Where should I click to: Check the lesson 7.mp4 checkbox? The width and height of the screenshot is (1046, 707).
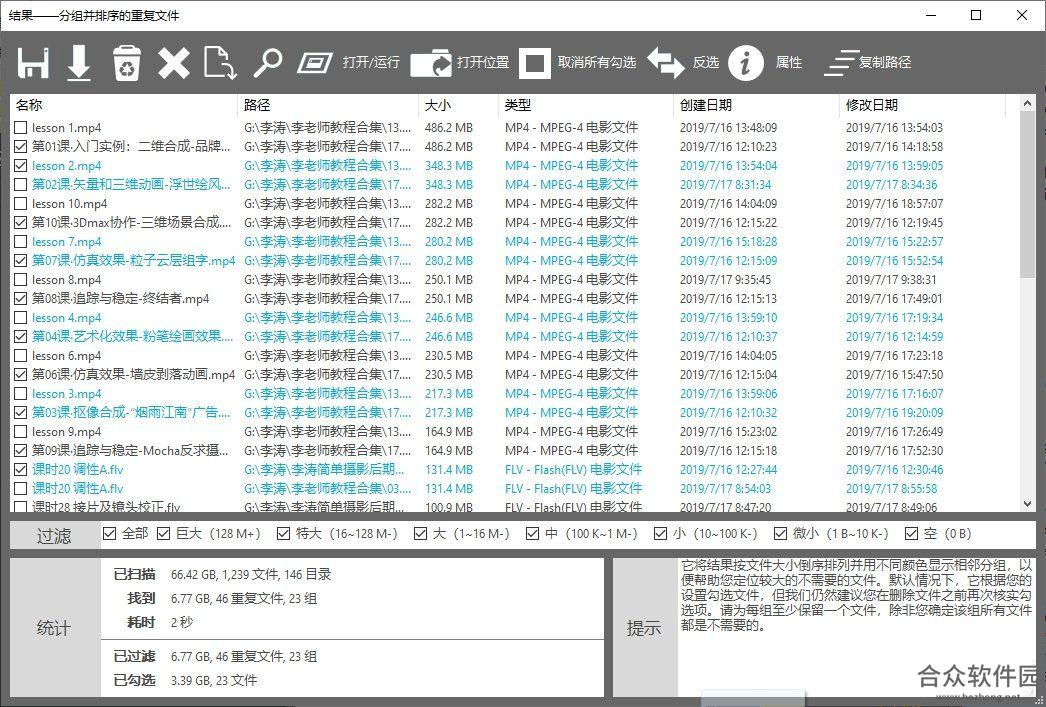coord(21,241)
